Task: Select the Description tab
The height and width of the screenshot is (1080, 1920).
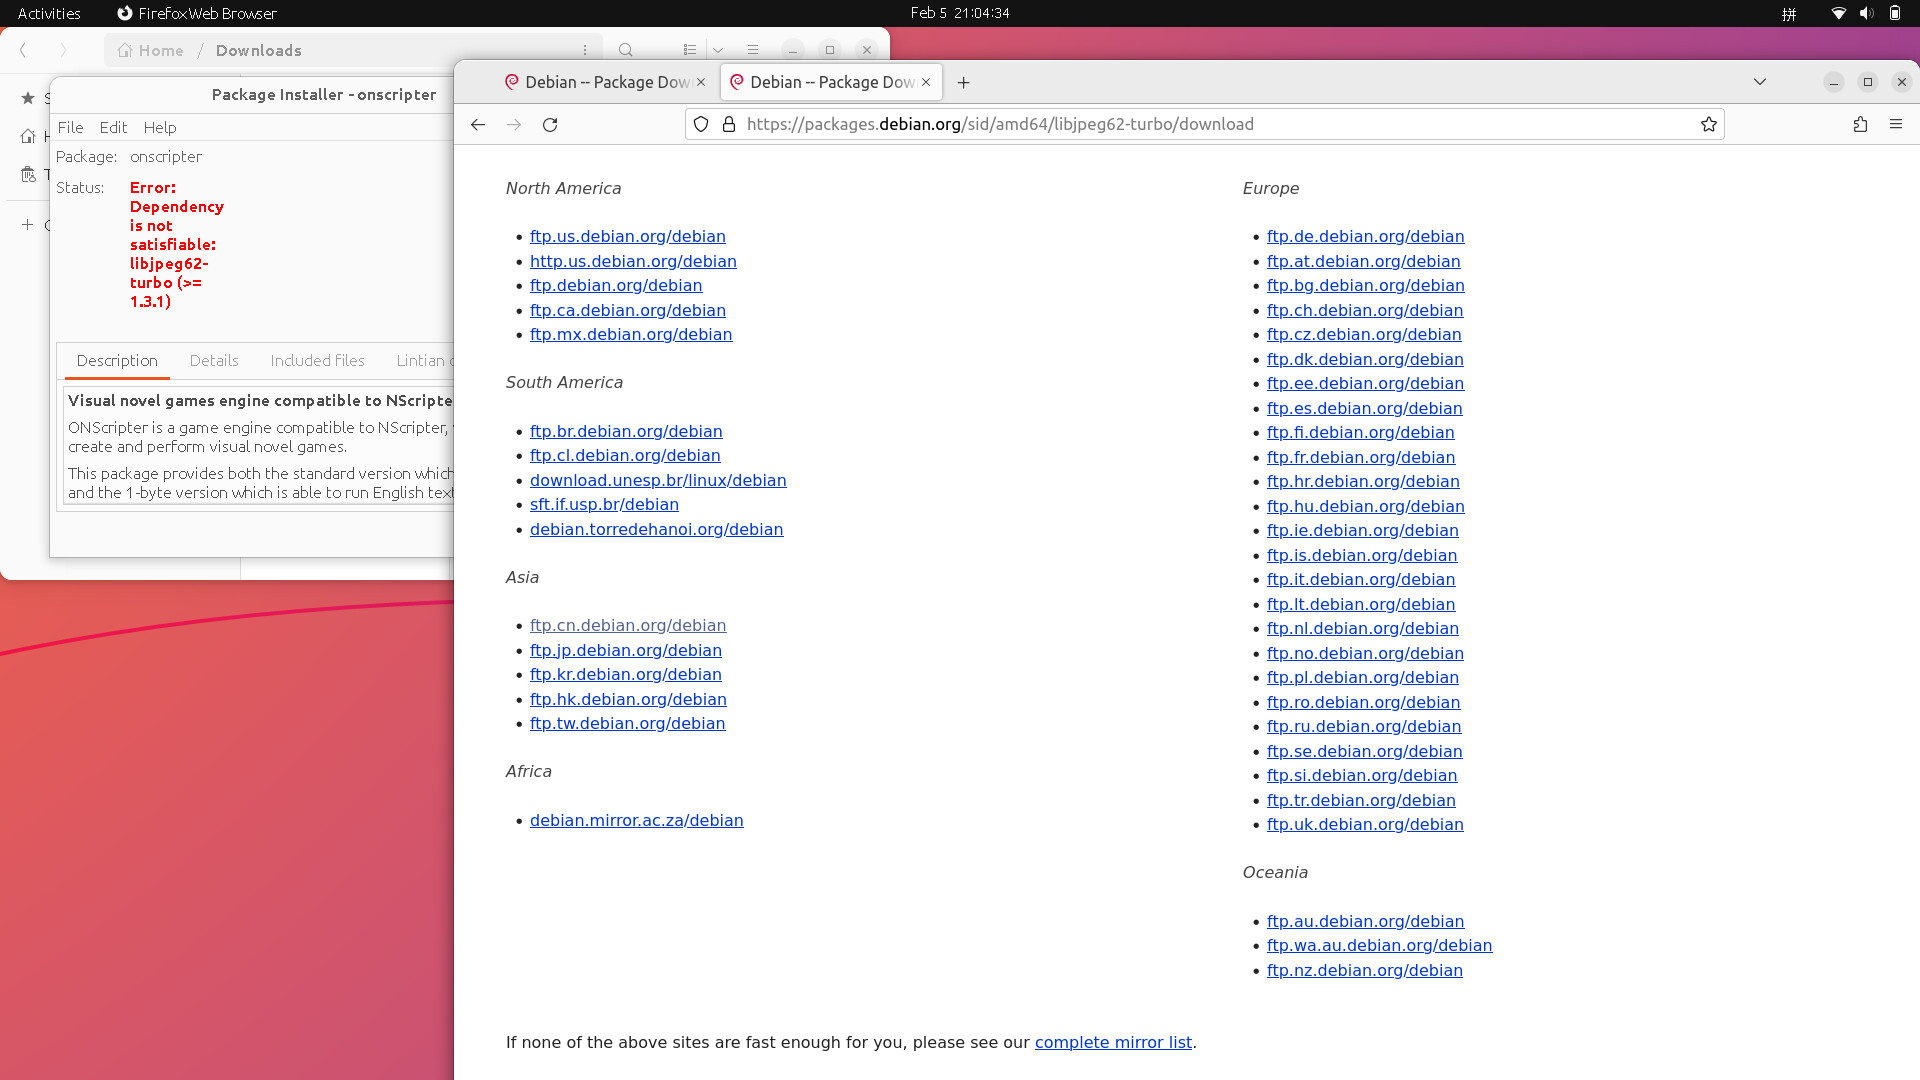Action: [117, 360]
